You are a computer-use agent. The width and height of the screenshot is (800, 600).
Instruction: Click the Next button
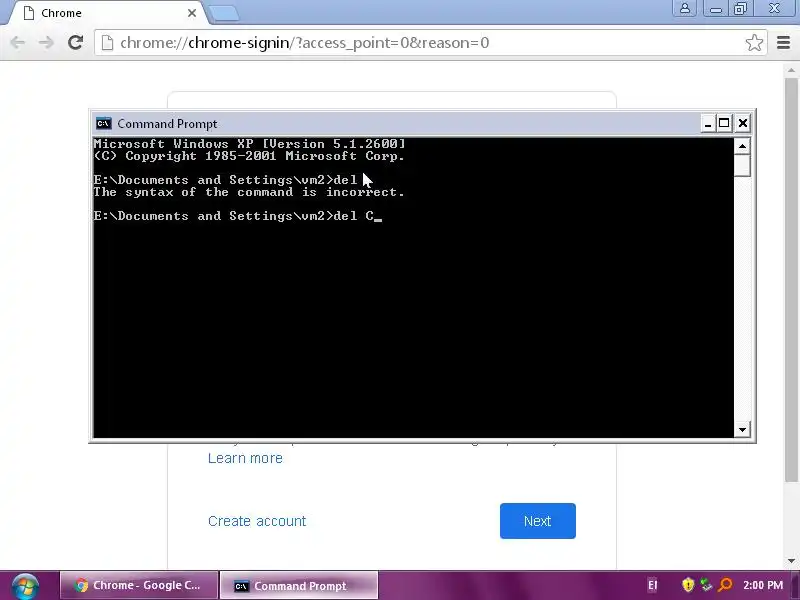point(538,521)
